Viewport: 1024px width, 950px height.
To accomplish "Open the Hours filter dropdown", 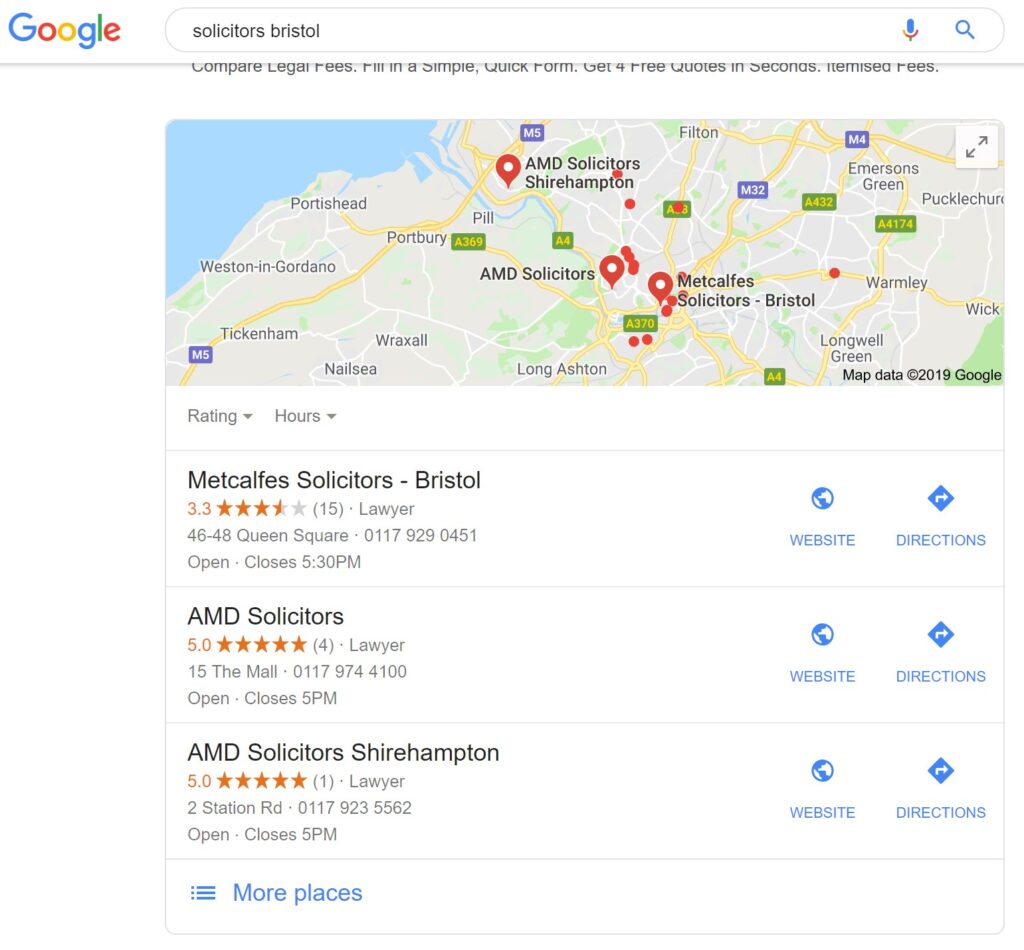I will click(305, 416).
